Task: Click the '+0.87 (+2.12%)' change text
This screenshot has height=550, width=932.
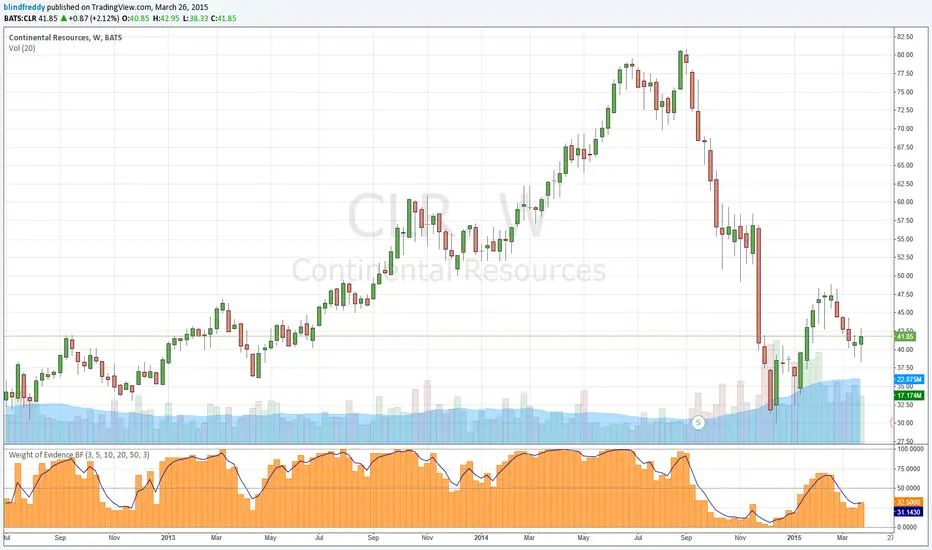Action: [94, 18]
